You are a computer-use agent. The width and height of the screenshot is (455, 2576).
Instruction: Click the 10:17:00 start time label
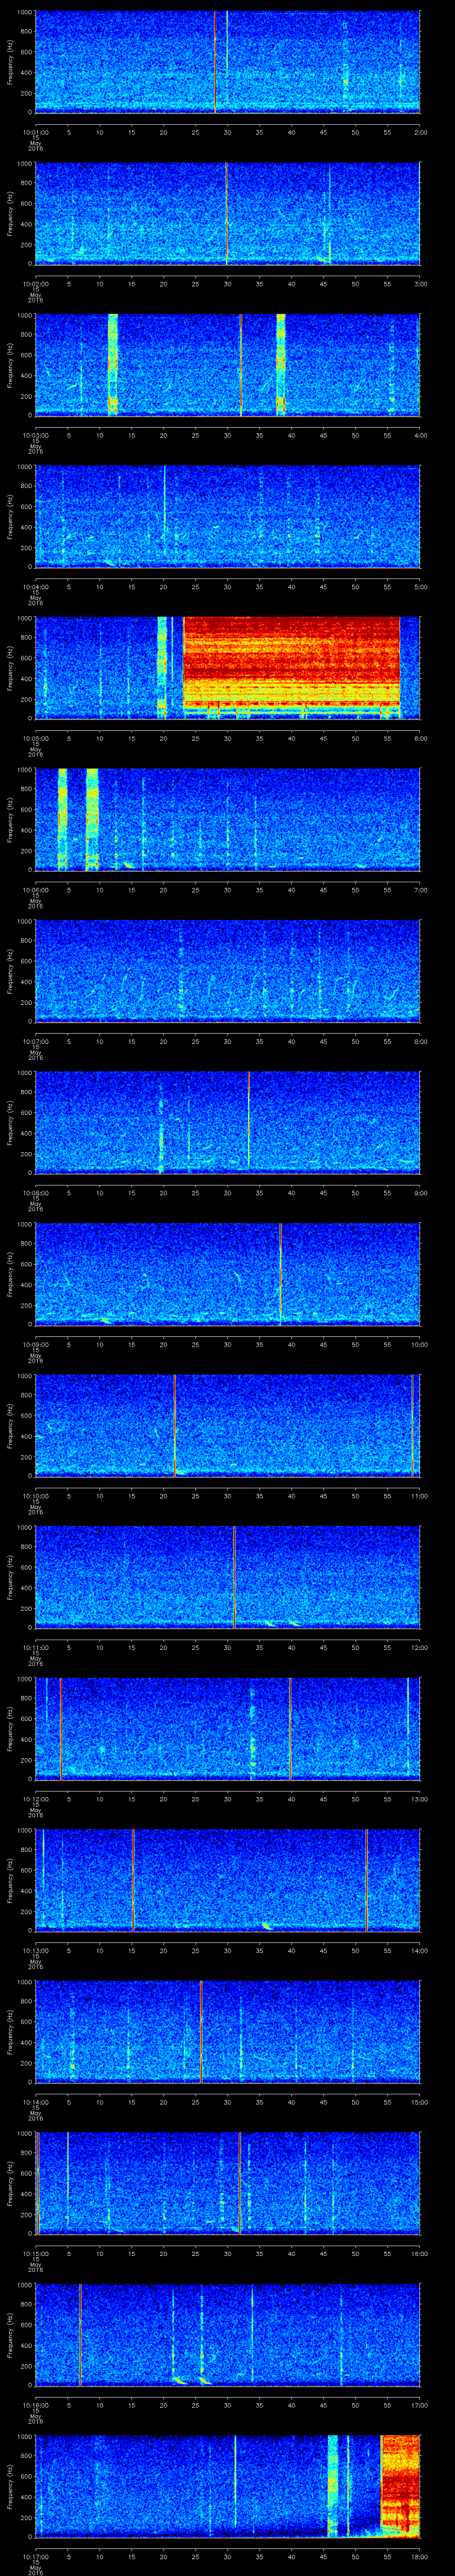36,2555
